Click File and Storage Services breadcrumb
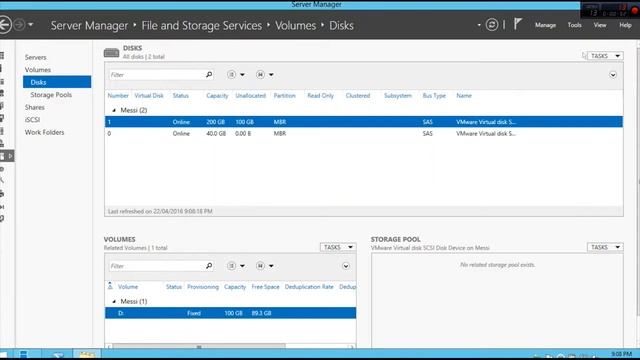 tap(202, 25)
